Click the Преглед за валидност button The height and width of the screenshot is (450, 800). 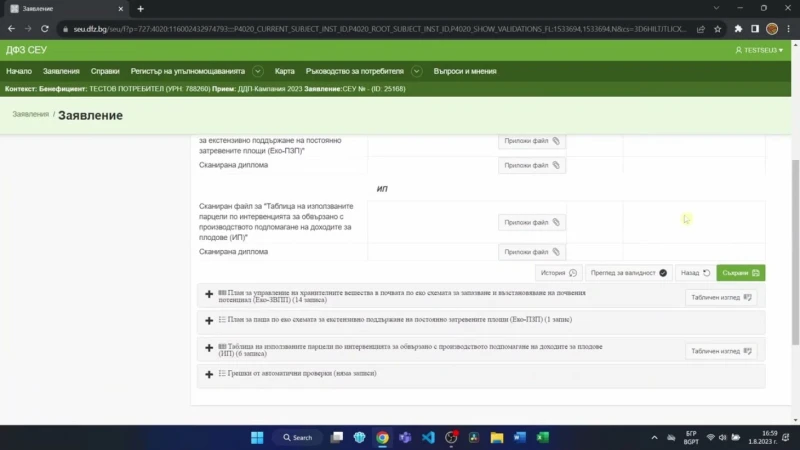[x=629, y=273]
